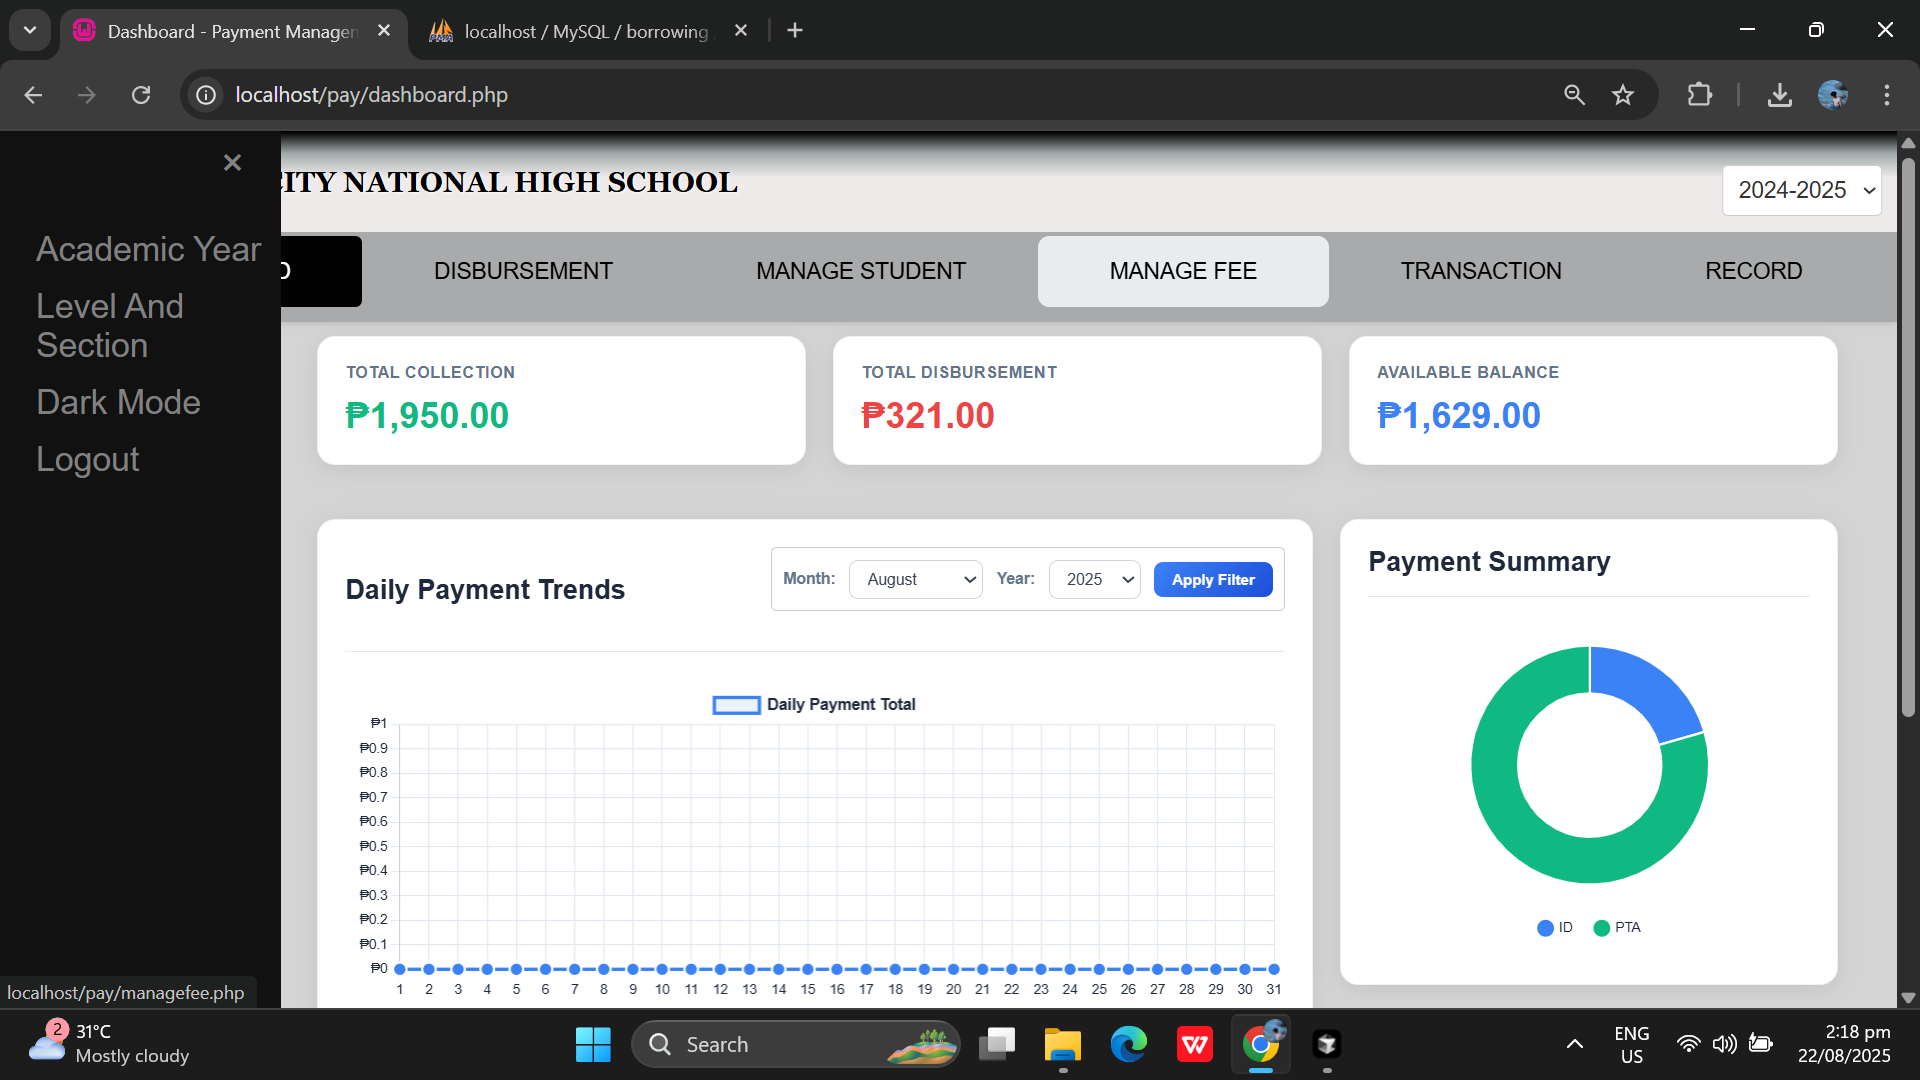
Task: Click the back navigation arrow
Action: 33,95
